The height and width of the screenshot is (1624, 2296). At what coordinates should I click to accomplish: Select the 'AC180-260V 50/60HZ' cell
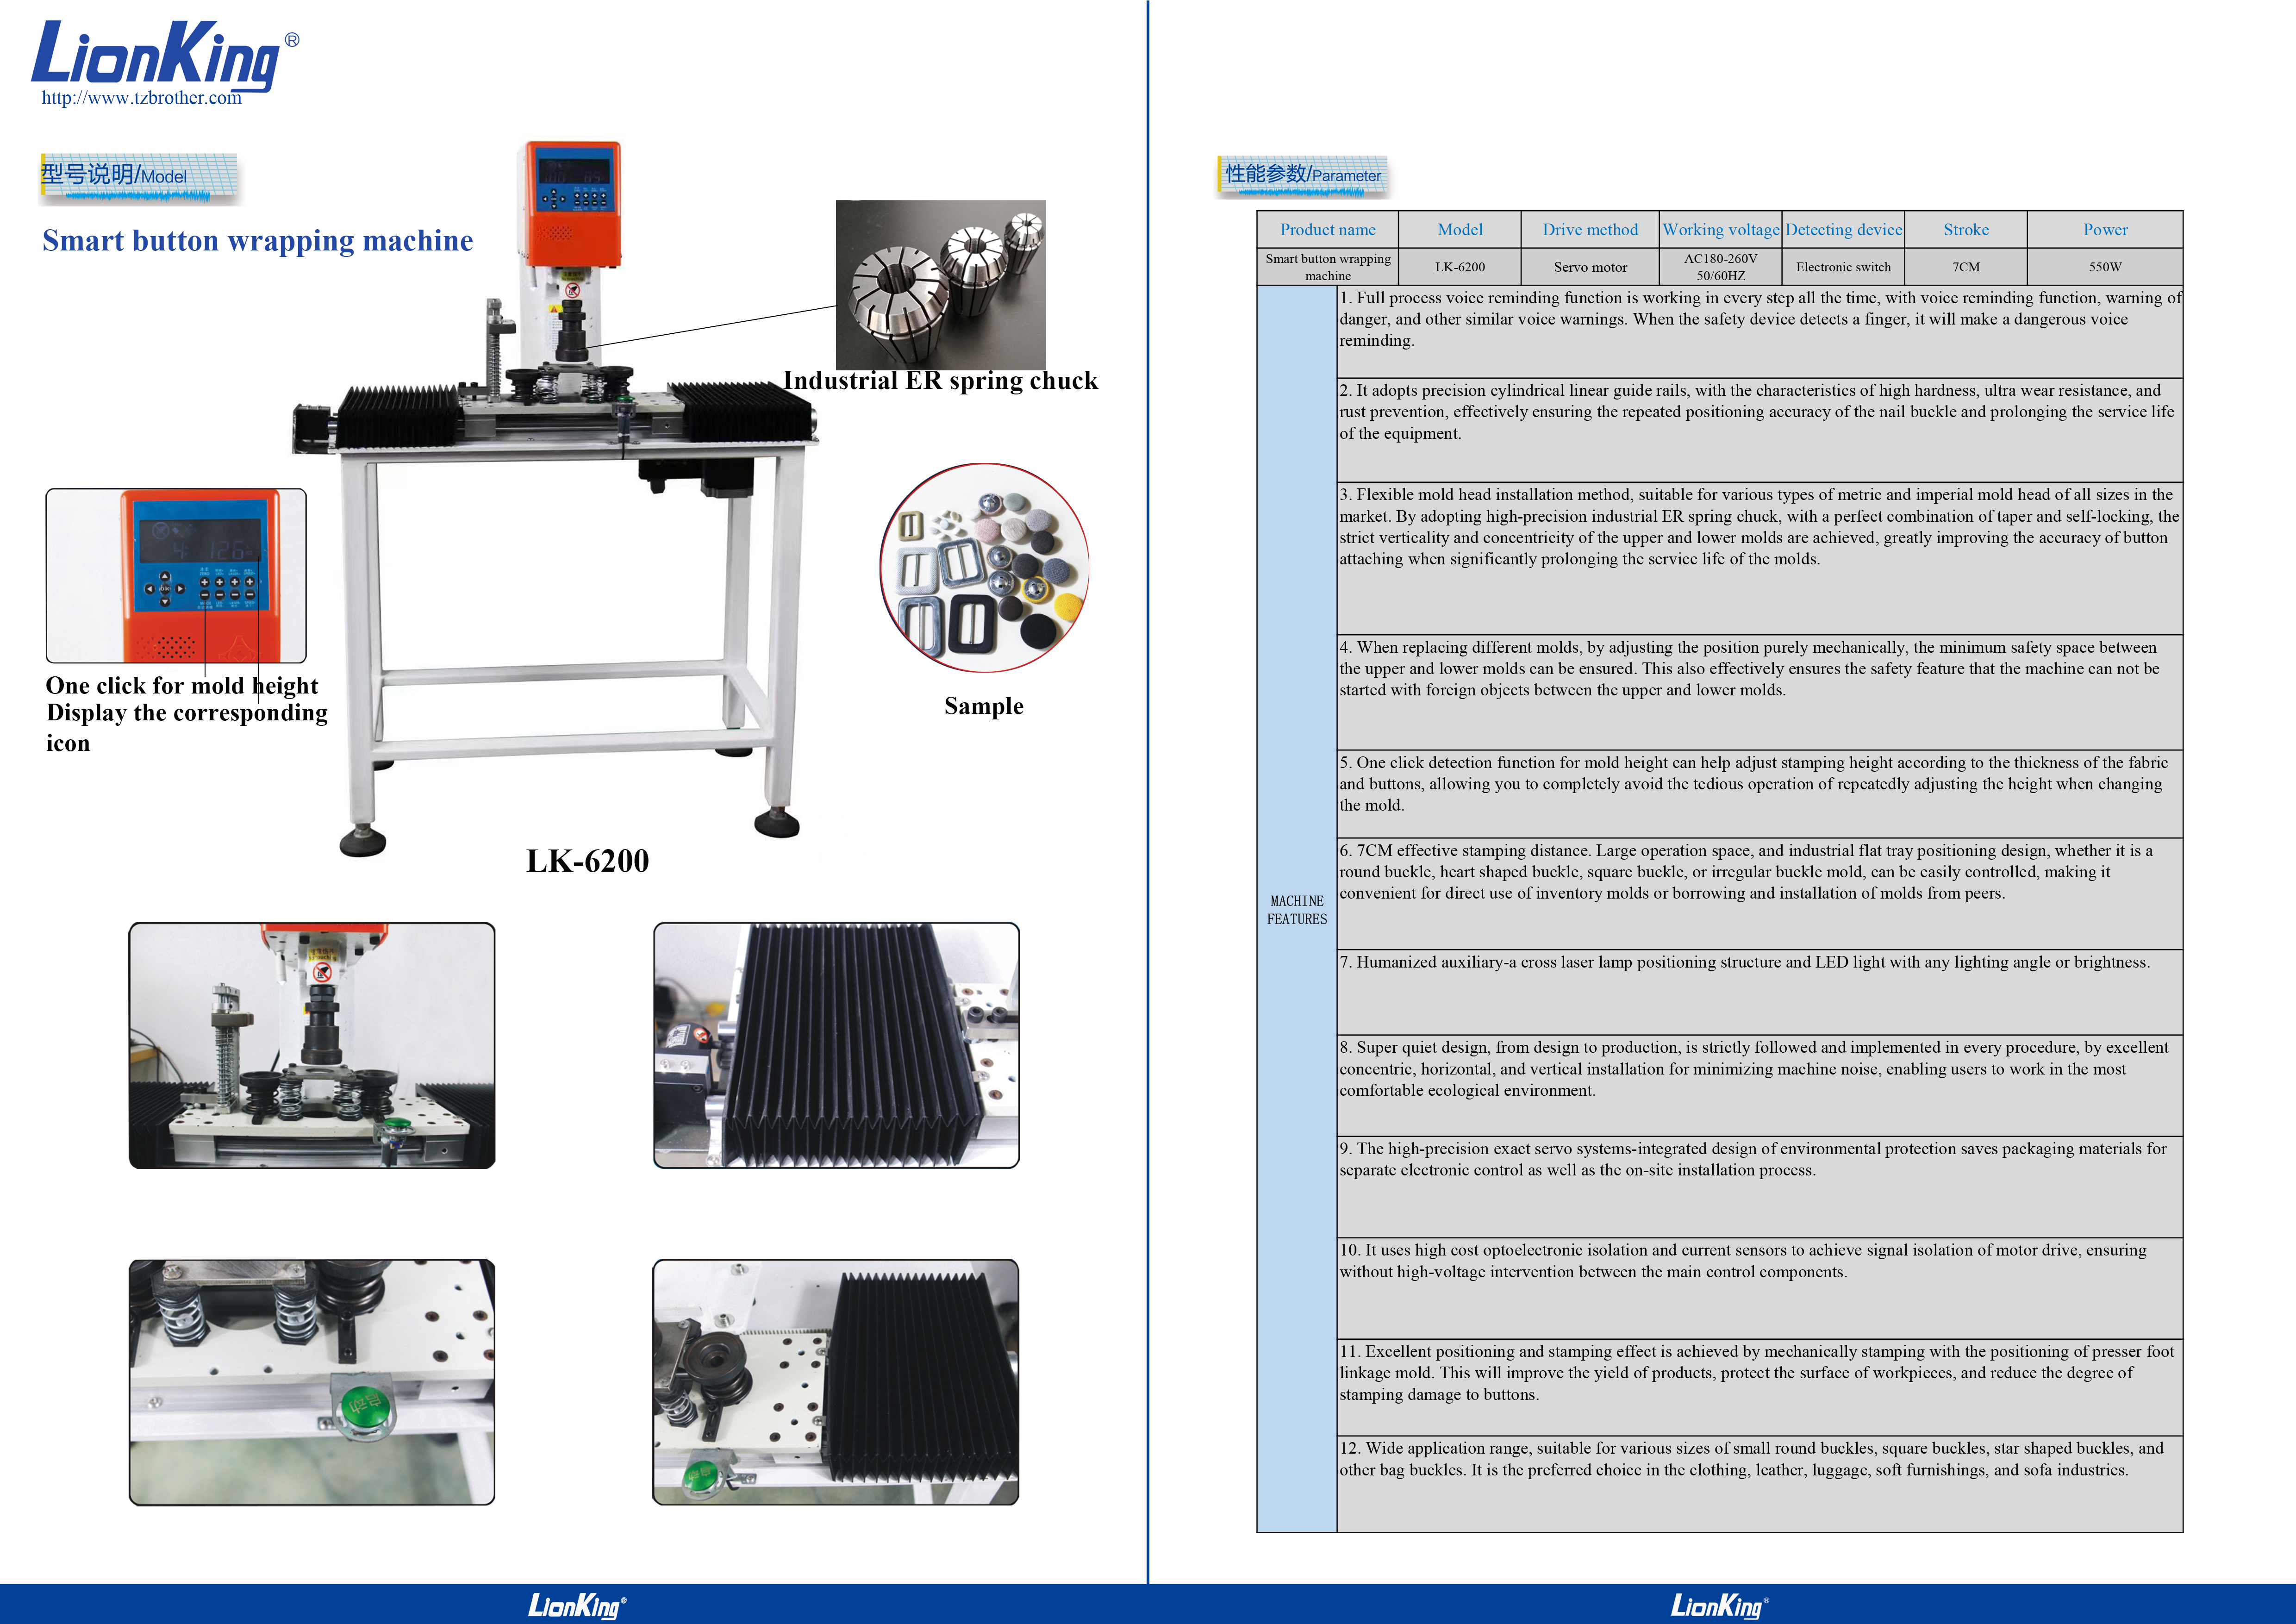tap(1721, 267)
